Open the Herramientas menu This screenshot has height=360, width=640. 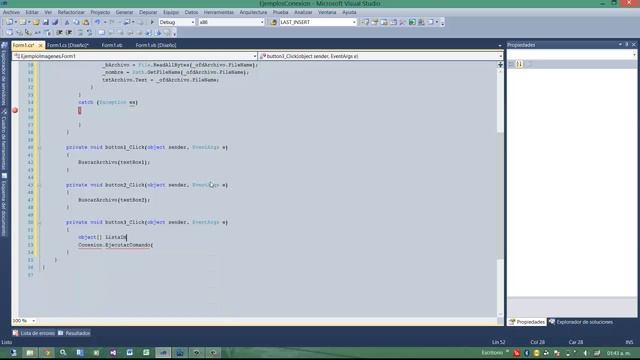219,12
